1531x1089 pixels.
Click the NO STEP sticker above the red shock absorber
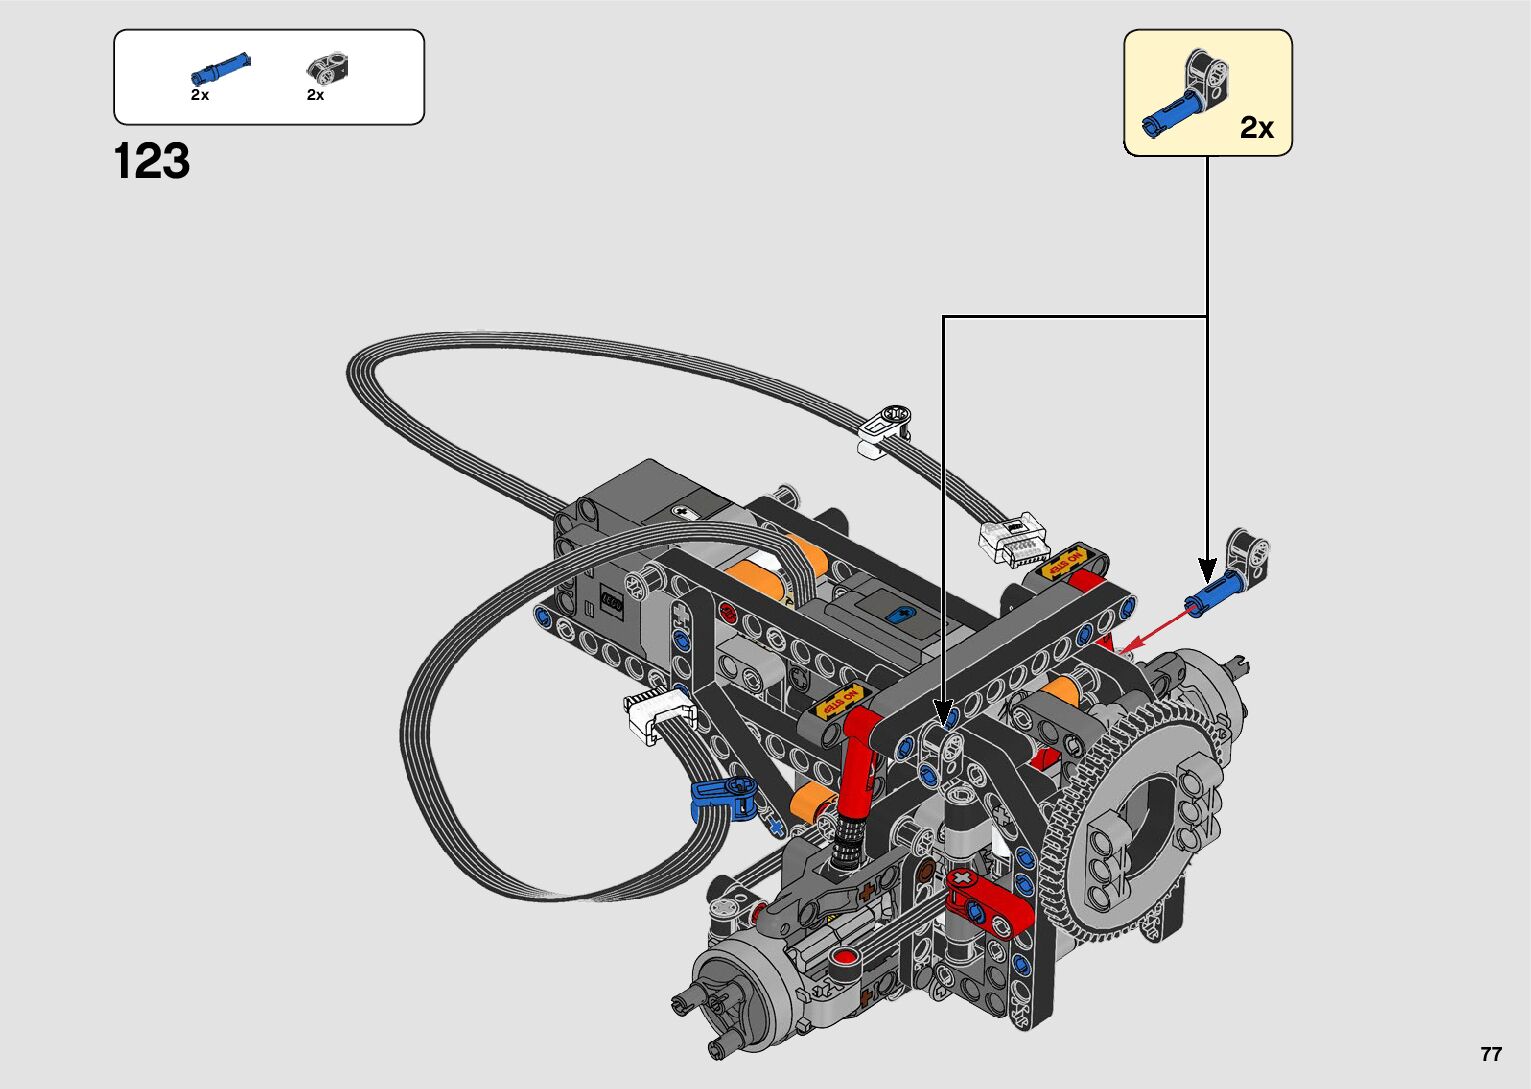pyautogui.click(x=839, y=700)
